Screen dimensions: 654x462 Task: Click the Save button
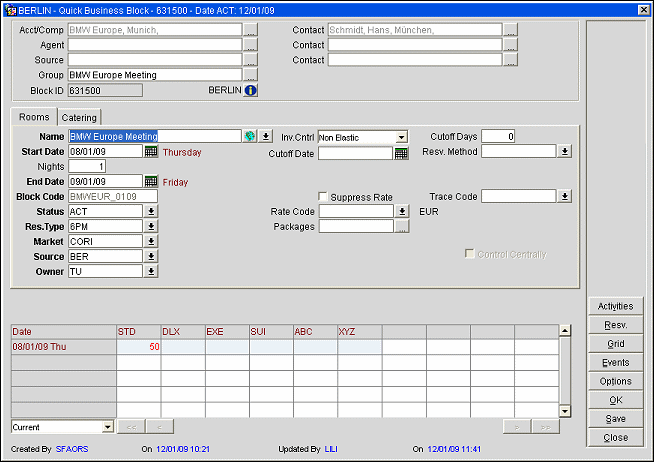(x=616, y=419)
